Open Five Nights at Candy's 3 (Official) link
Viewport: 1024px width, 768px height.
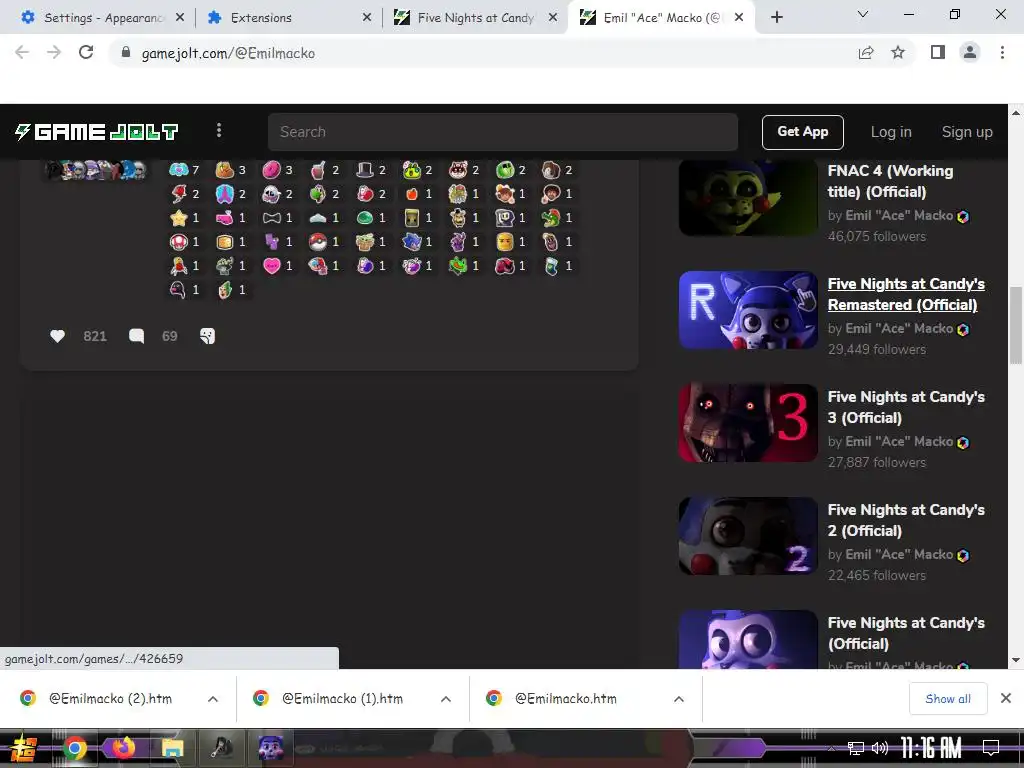[x=906, y=407]
